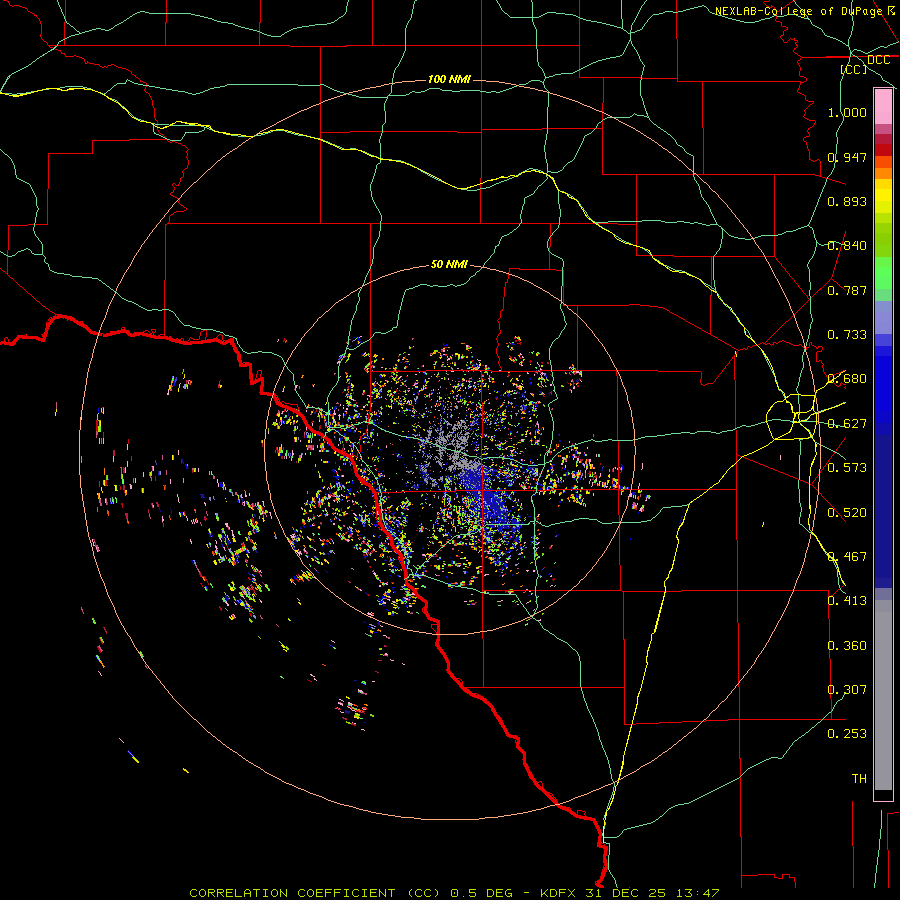The height and width of the screenshot is (900, 900).
Task: Click the 0.307 color scale label
Action: point(847,690)
